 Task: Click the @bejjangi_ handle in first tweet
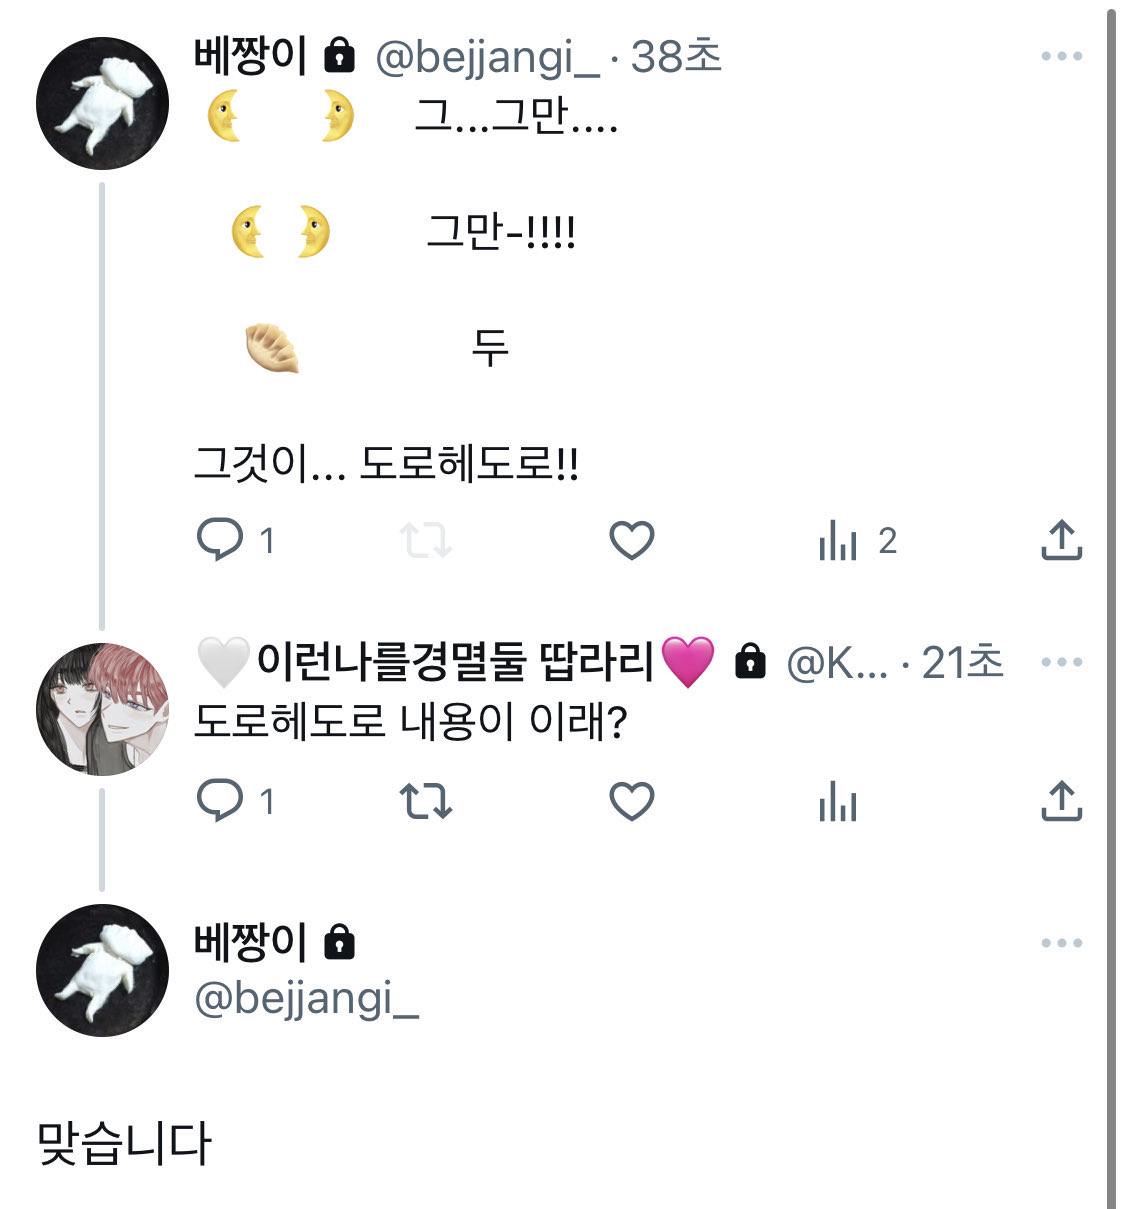pos(487,57)
